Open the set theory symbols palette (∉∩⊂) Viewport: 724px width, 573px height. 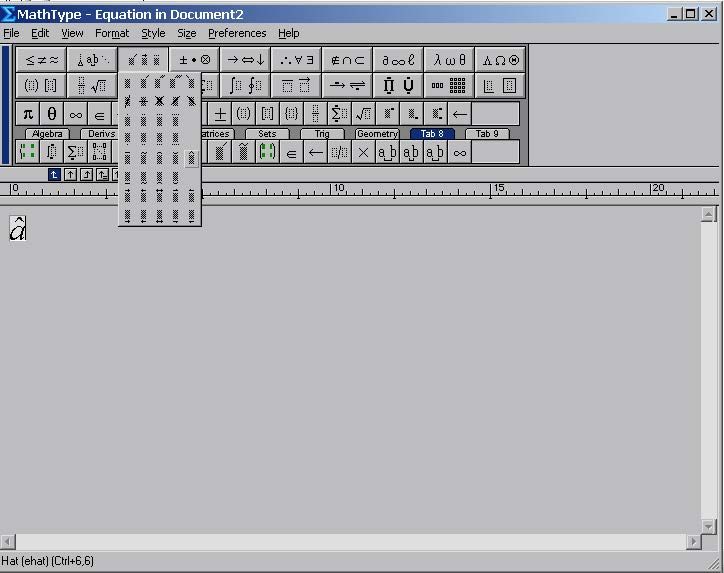point(347,60)
